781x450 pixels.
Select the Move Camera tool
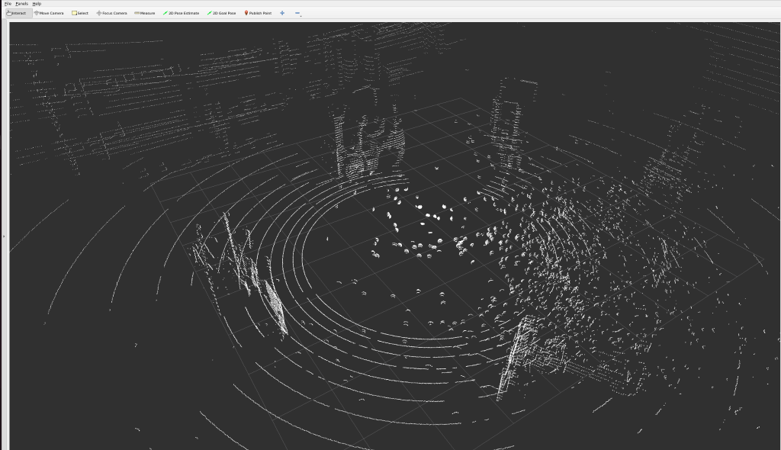point(49,13)
